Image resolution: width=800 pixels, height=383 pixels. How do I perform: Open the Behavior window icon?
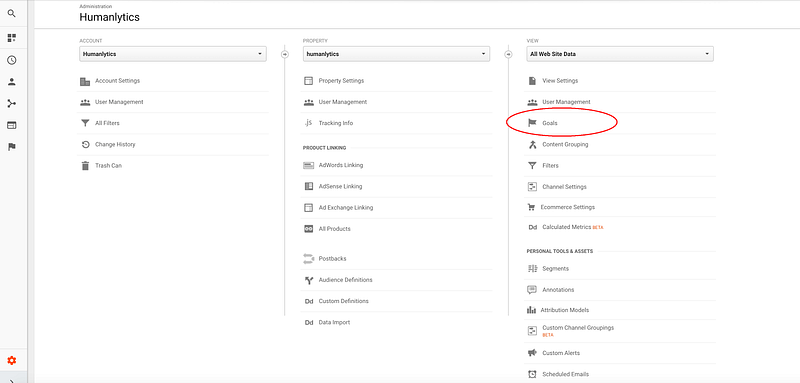coord(12,125)
